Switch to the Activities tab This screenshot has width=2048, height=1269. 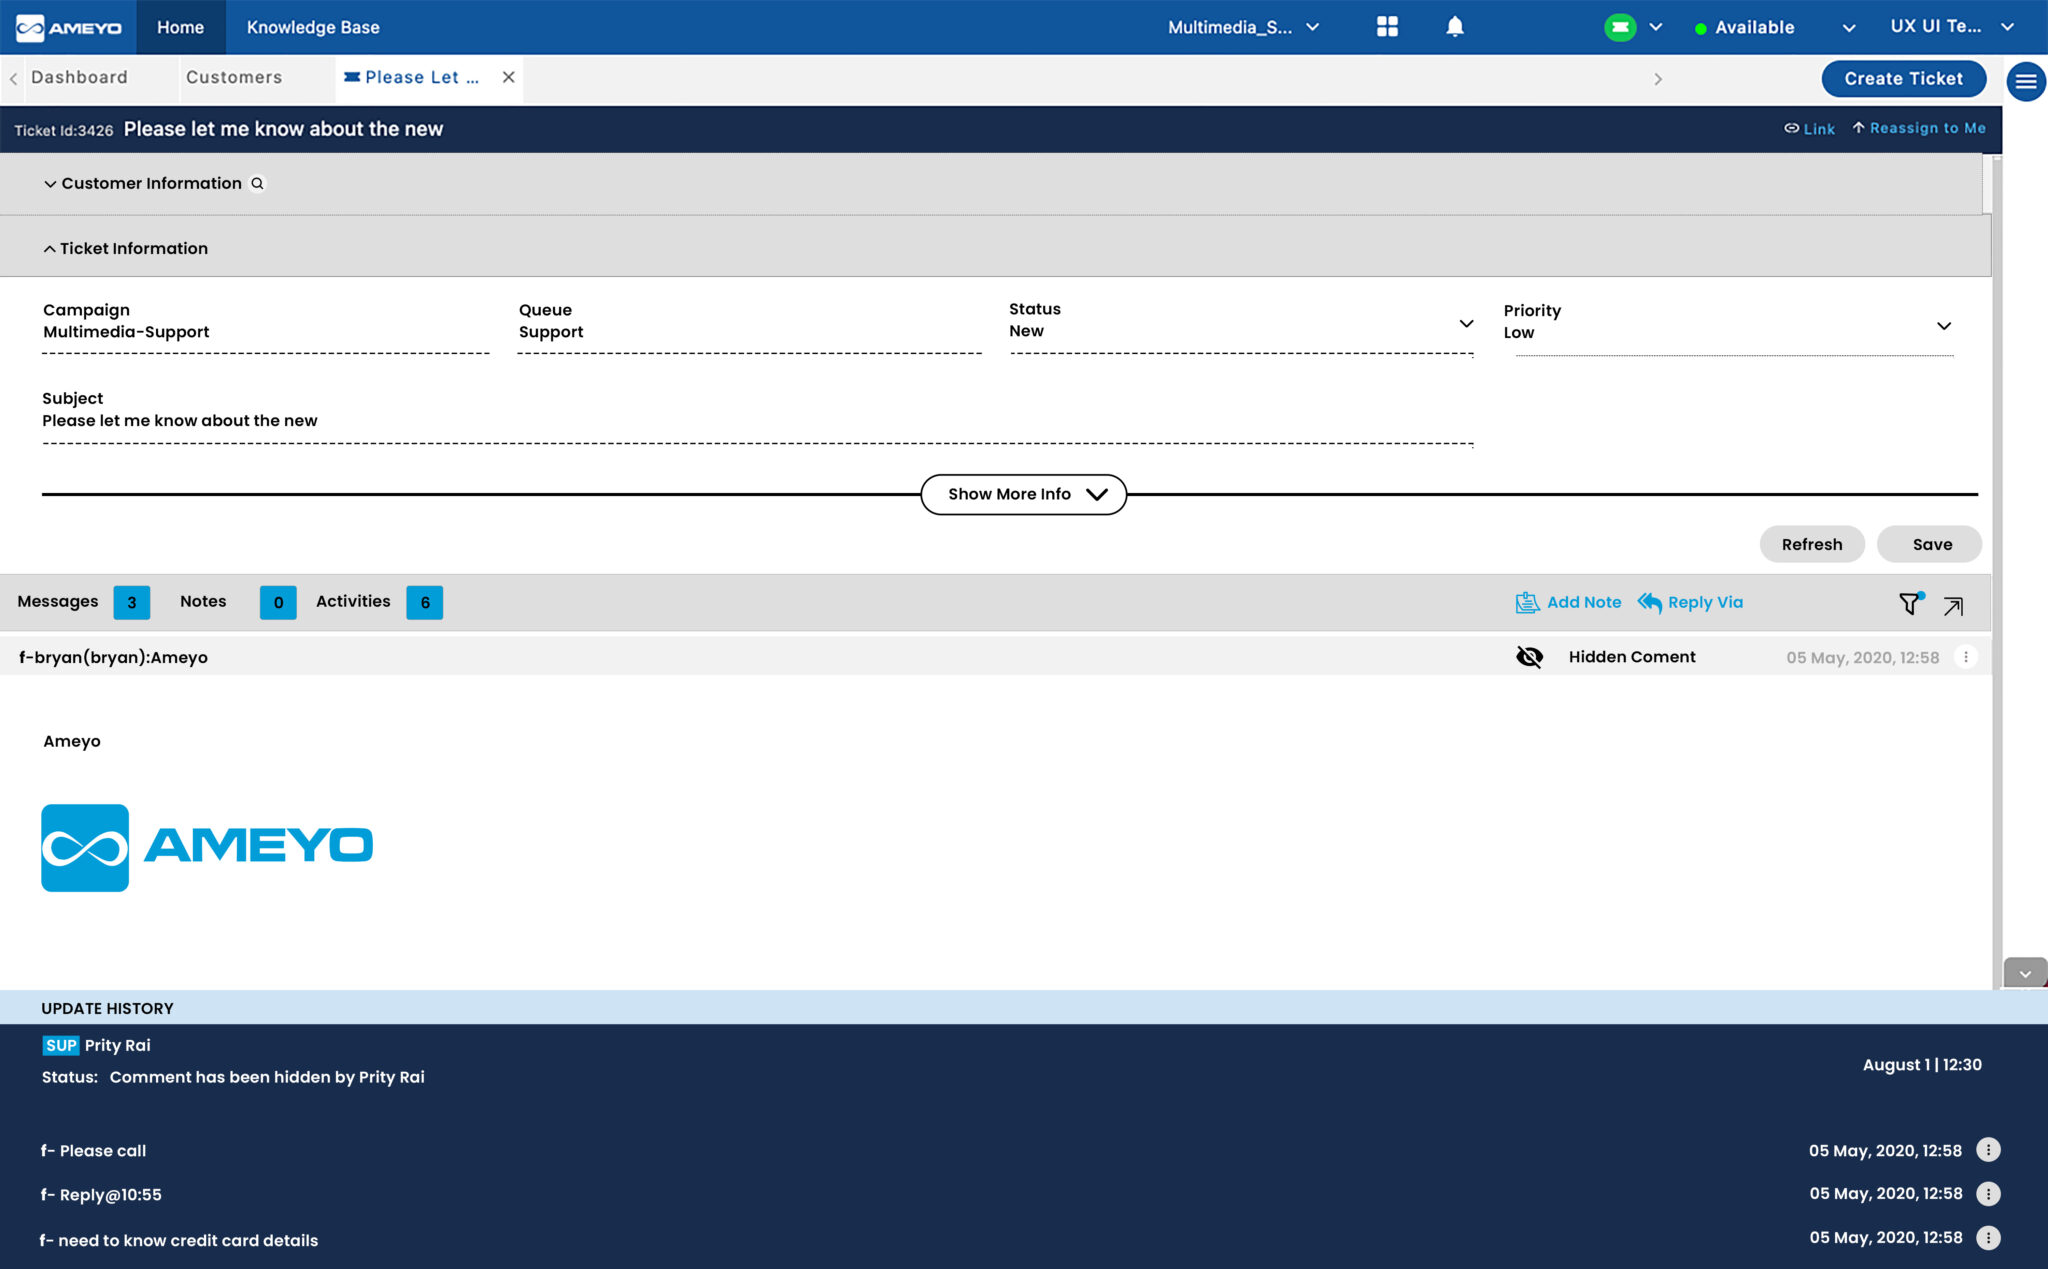coord(352,601)
